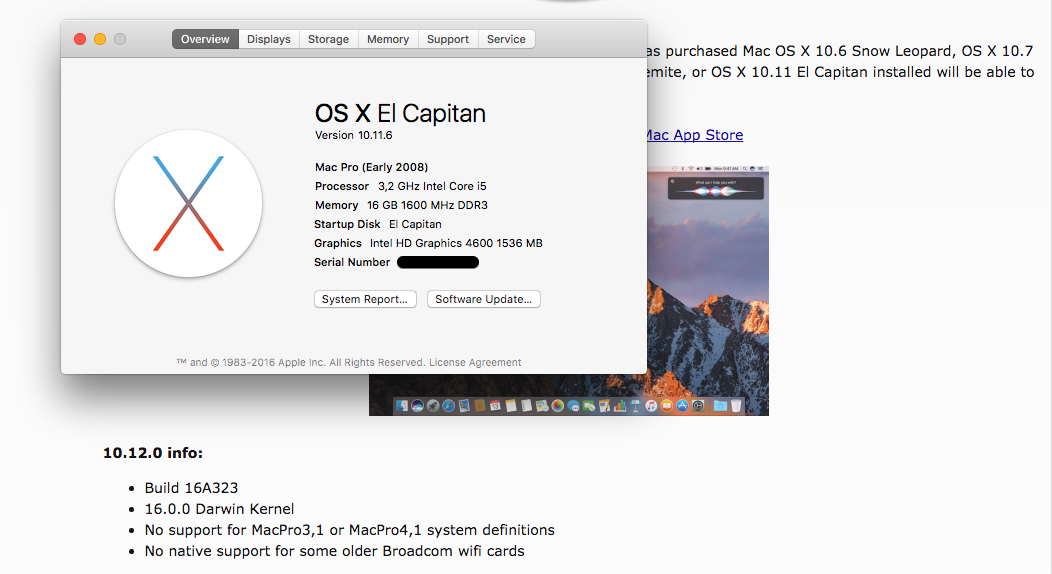
Task: Click the 16.0.0 Darwin Kernel bullet
Action: point(219,509)
